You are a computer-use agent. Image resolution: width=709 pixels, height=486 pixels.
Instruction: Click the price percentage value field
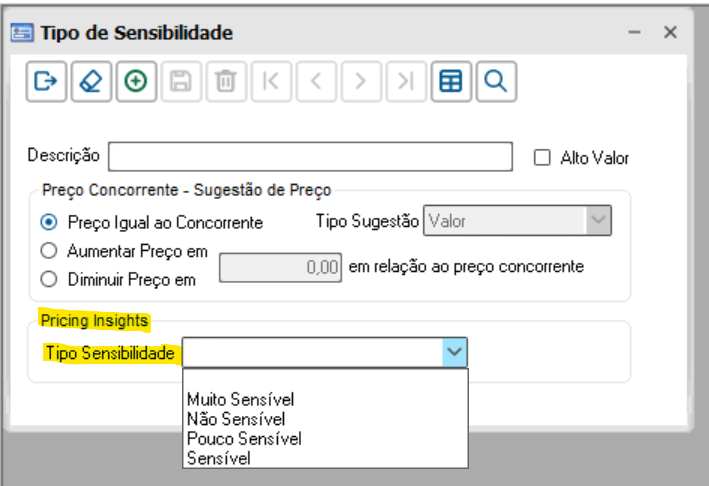[281, 268]
